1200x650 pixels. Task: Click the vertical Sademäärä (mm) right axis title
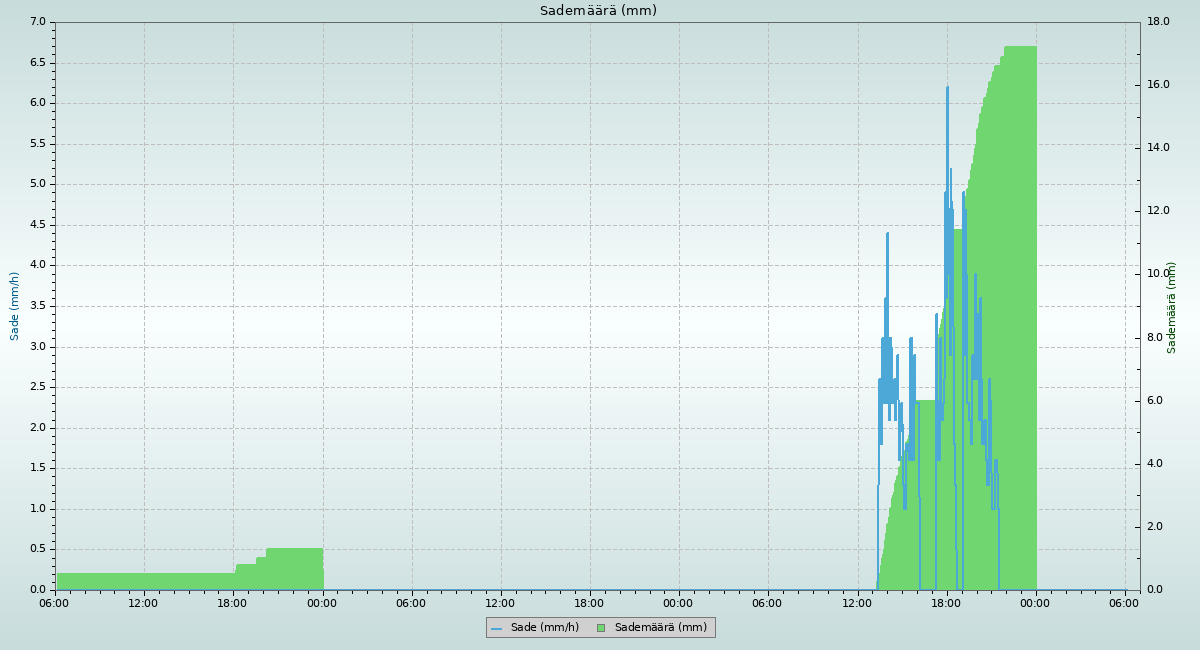click(x=1172, y=307)
